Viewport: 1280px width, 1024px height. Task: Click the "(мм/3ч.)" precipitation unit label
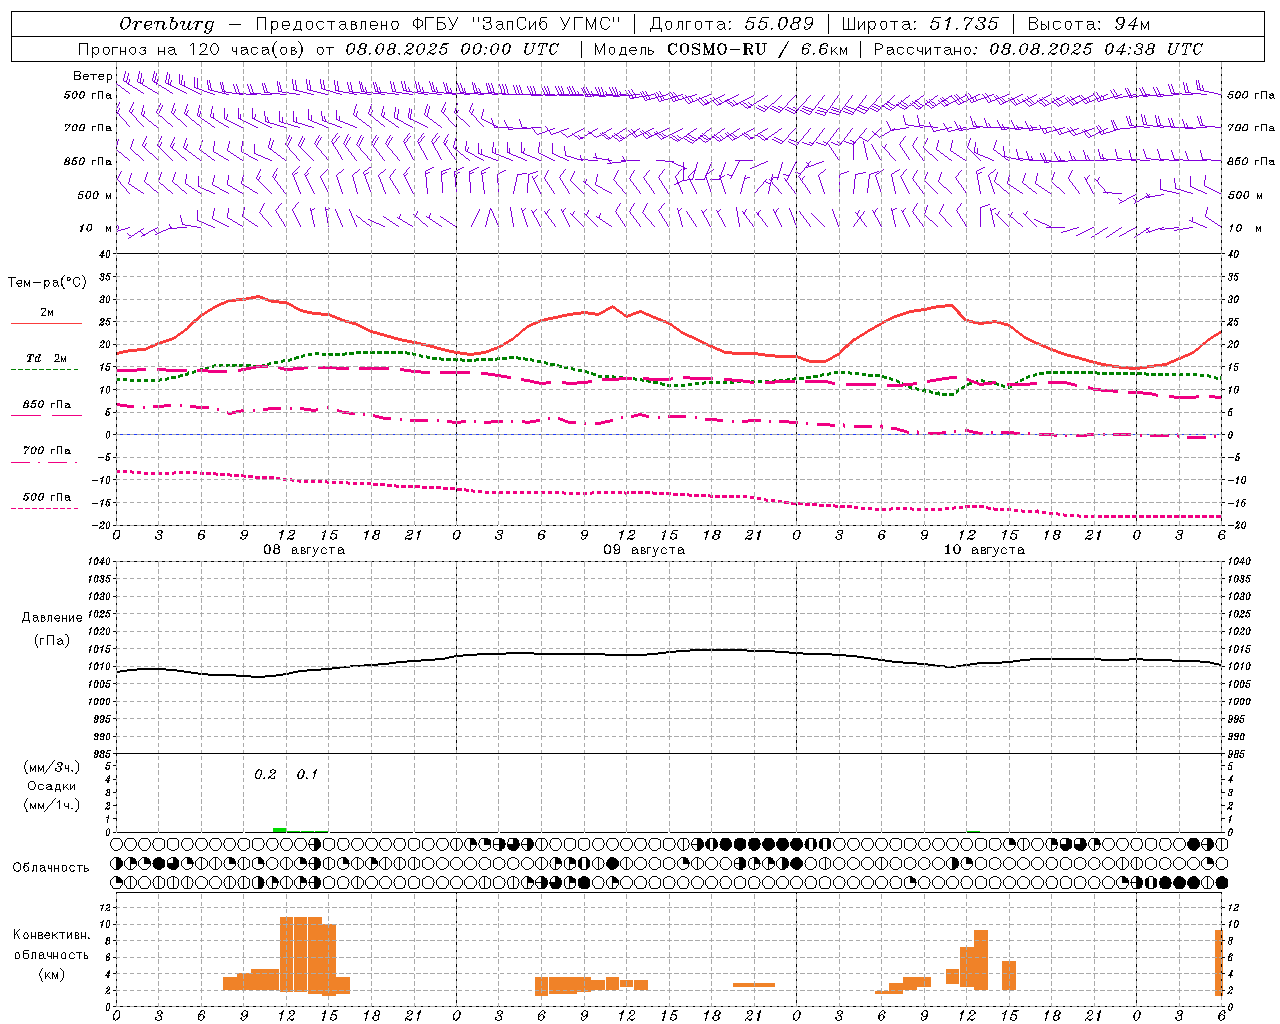coord(52,768)
